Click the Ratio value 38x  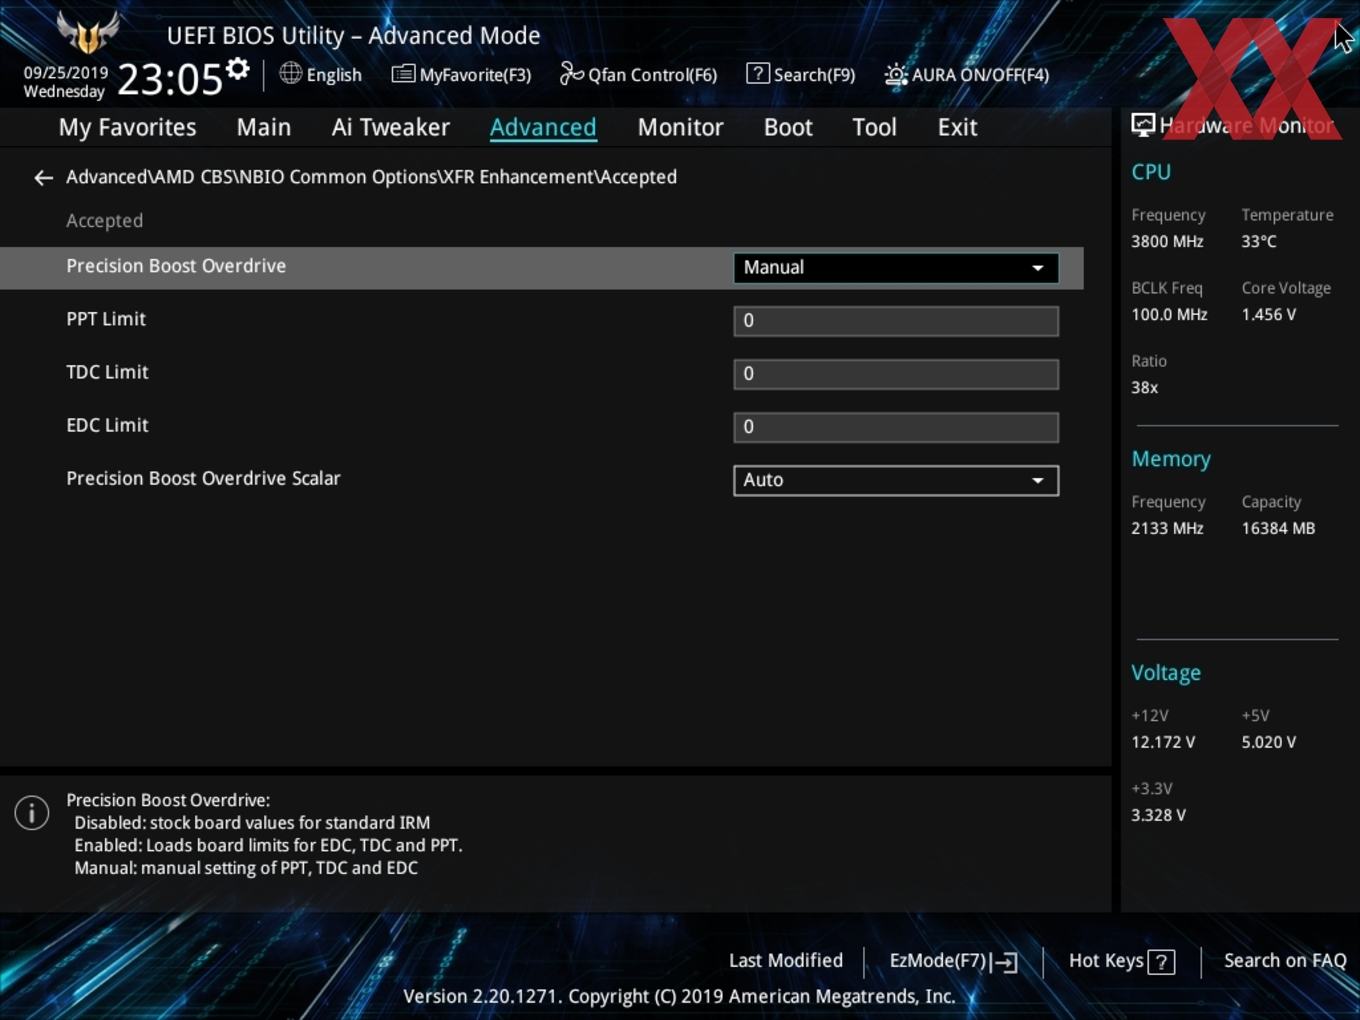tap(1144, 388)
